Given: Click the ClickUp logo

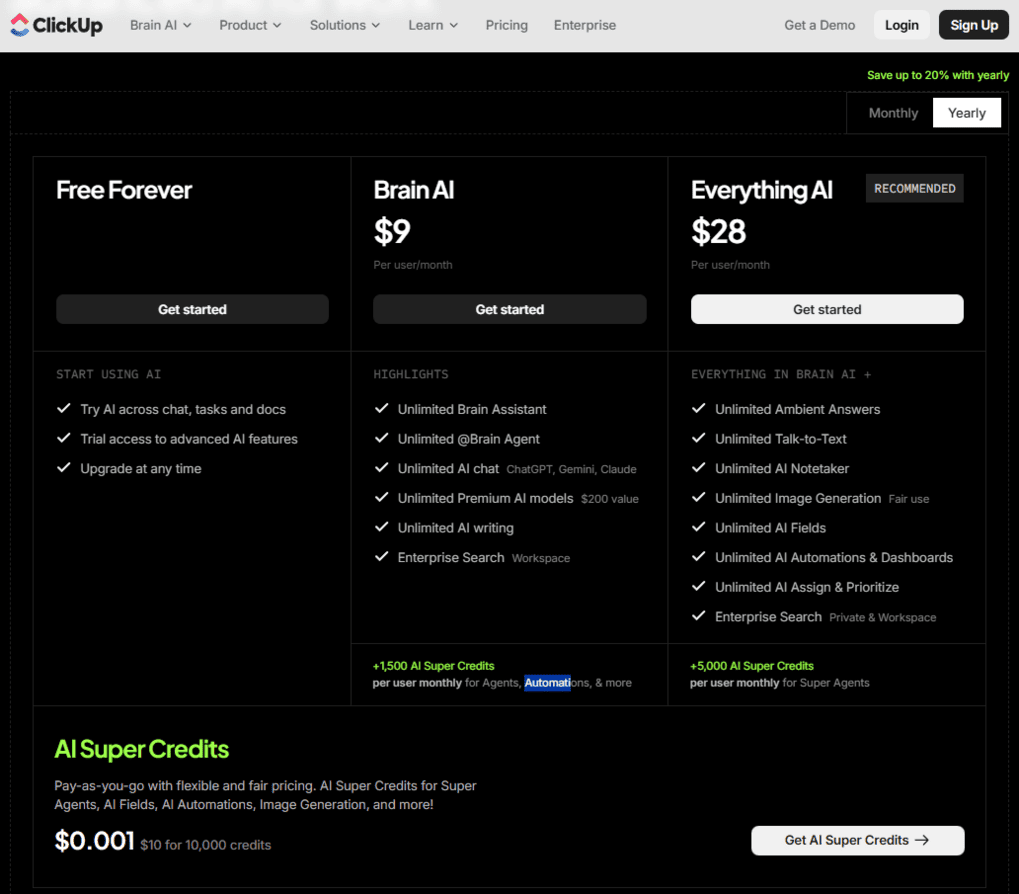Looking at the screenshot, I should click(56, 25).
